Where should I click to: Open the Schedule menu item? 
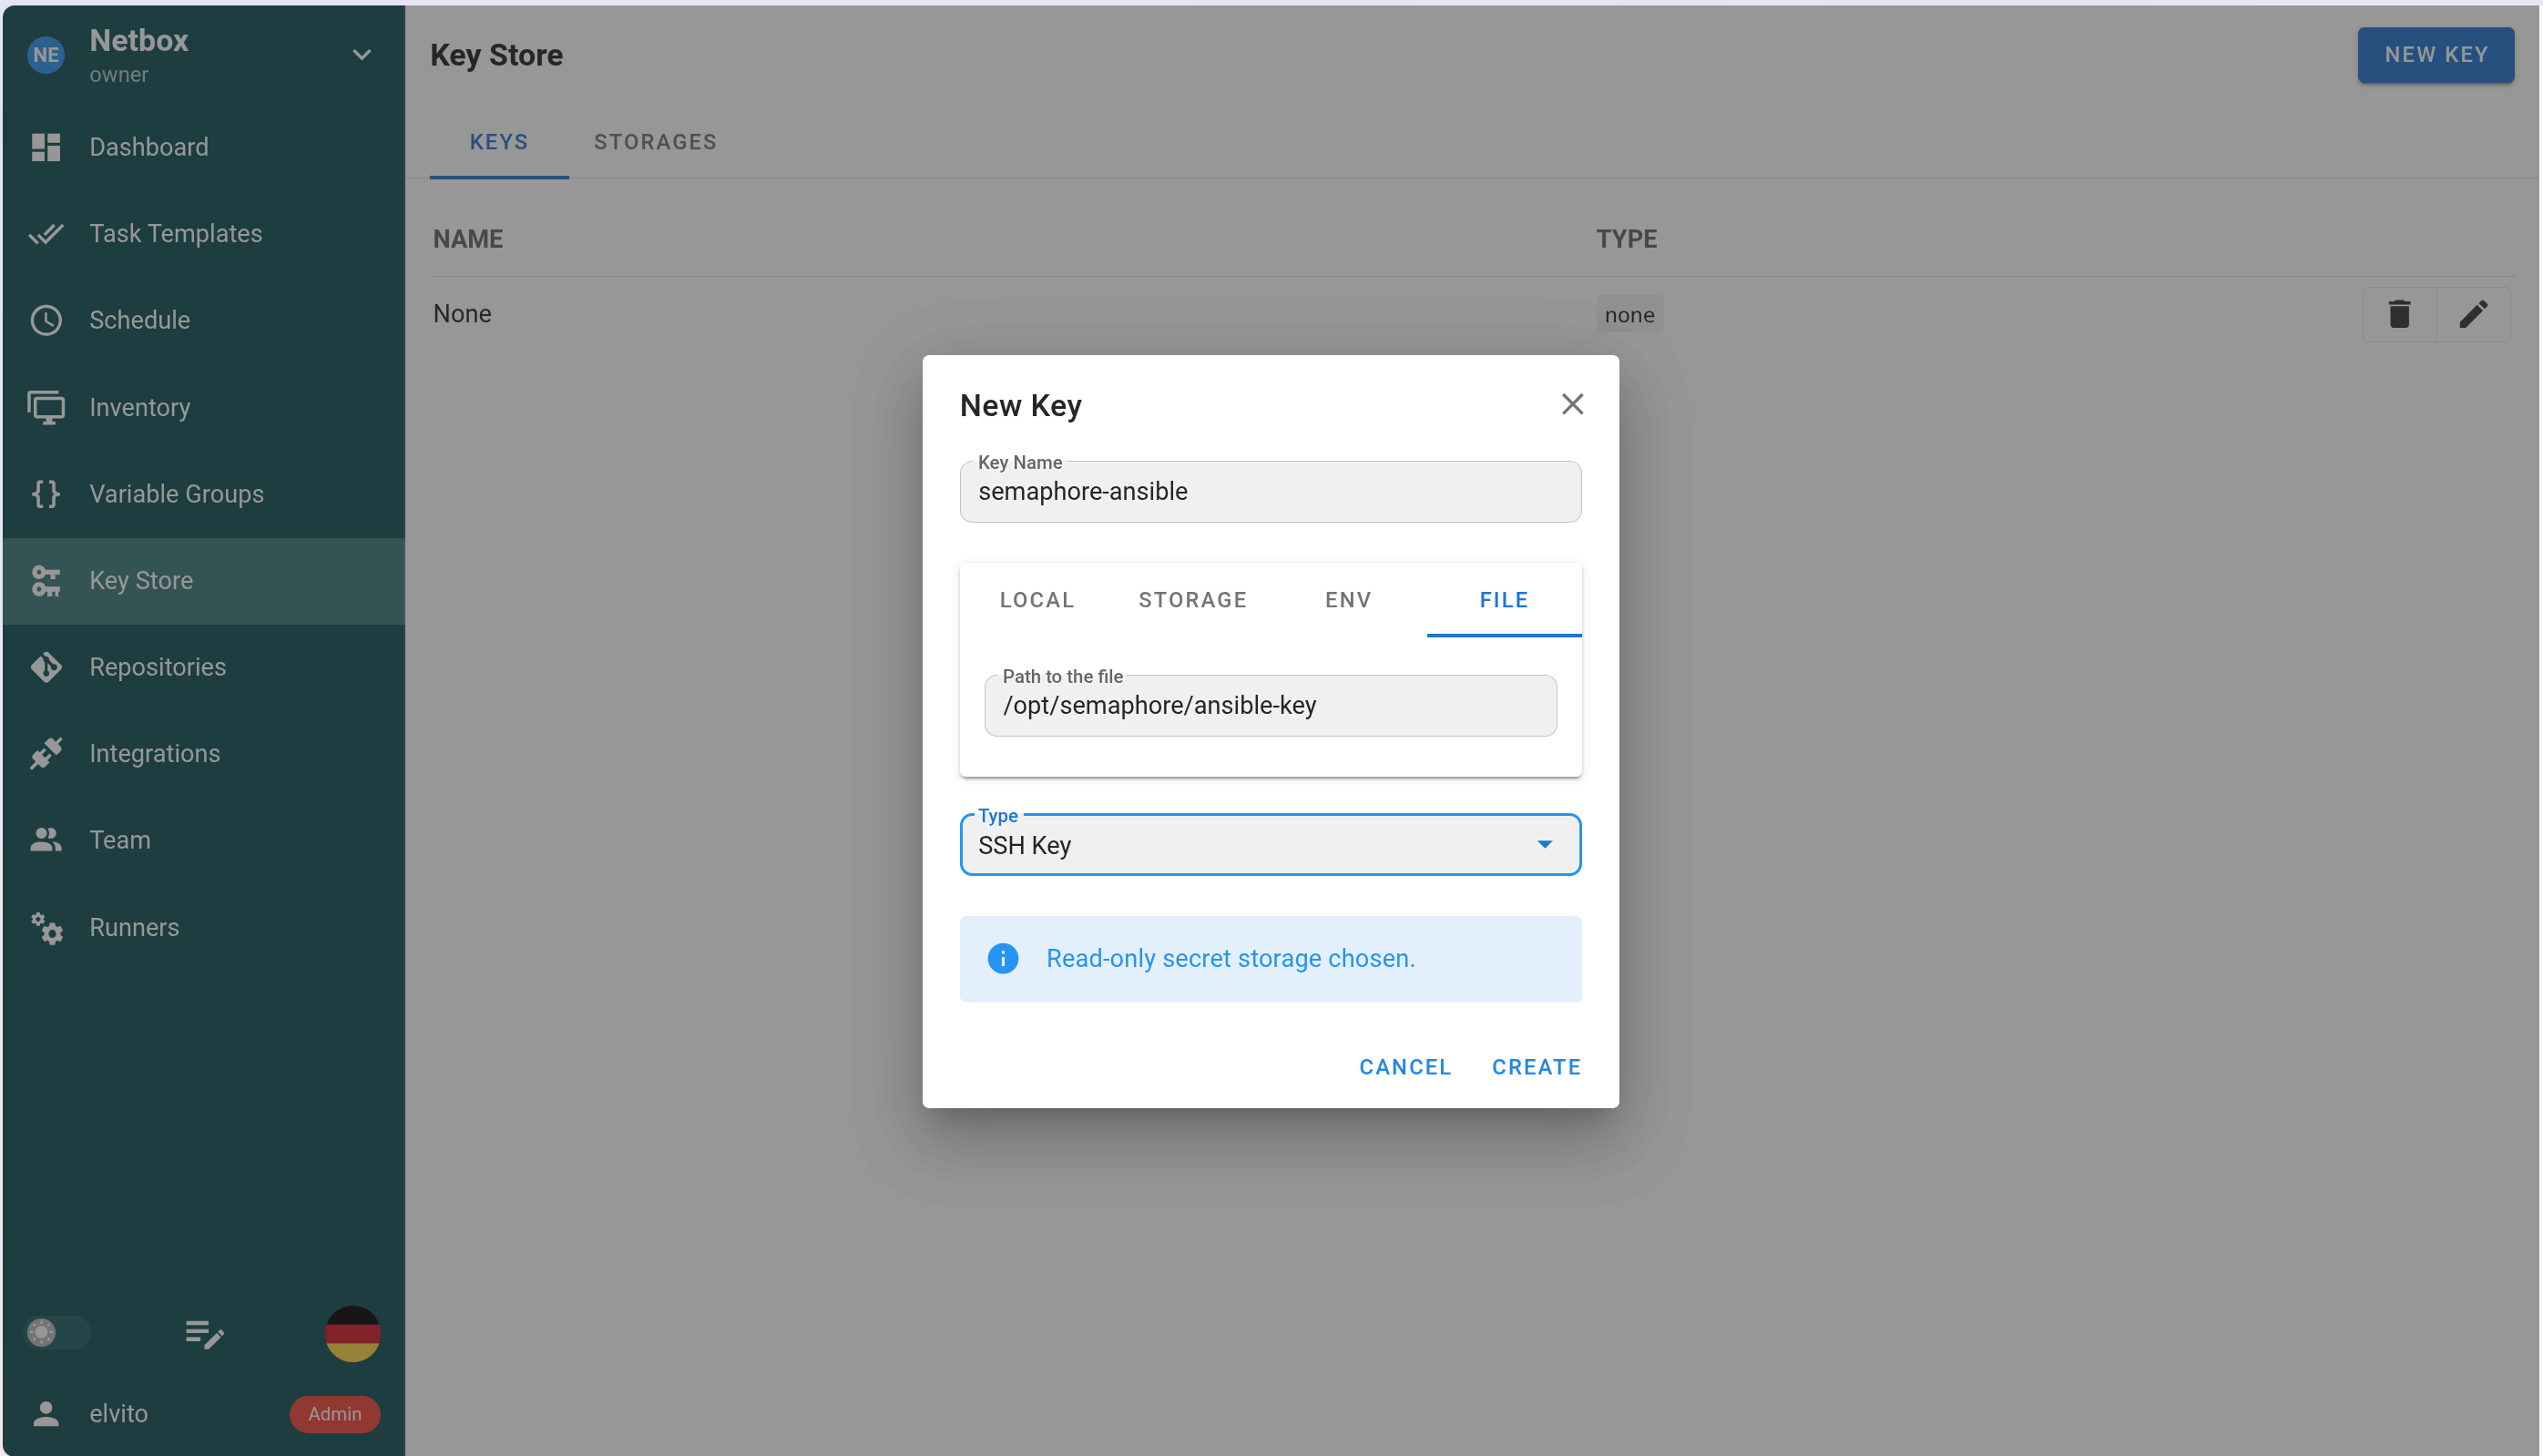(x=204, y=320)
